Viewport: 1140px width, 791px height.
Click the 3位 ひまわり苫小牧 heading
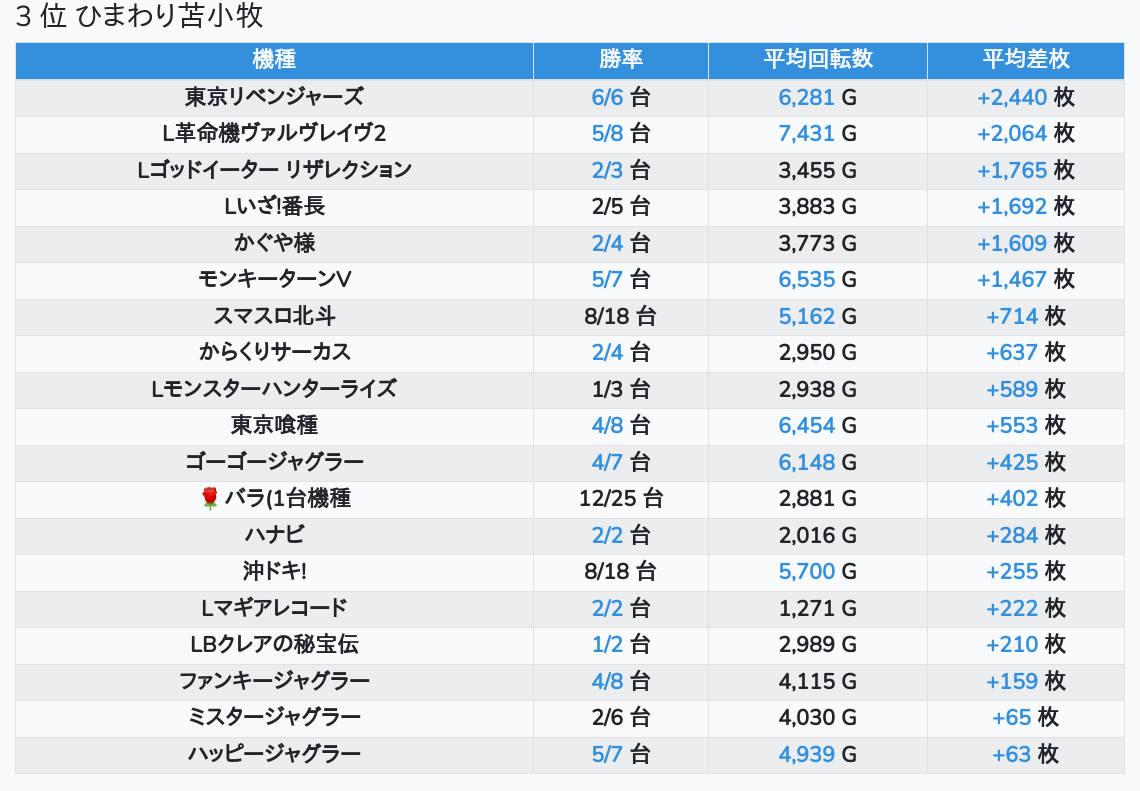coord(139,17)
